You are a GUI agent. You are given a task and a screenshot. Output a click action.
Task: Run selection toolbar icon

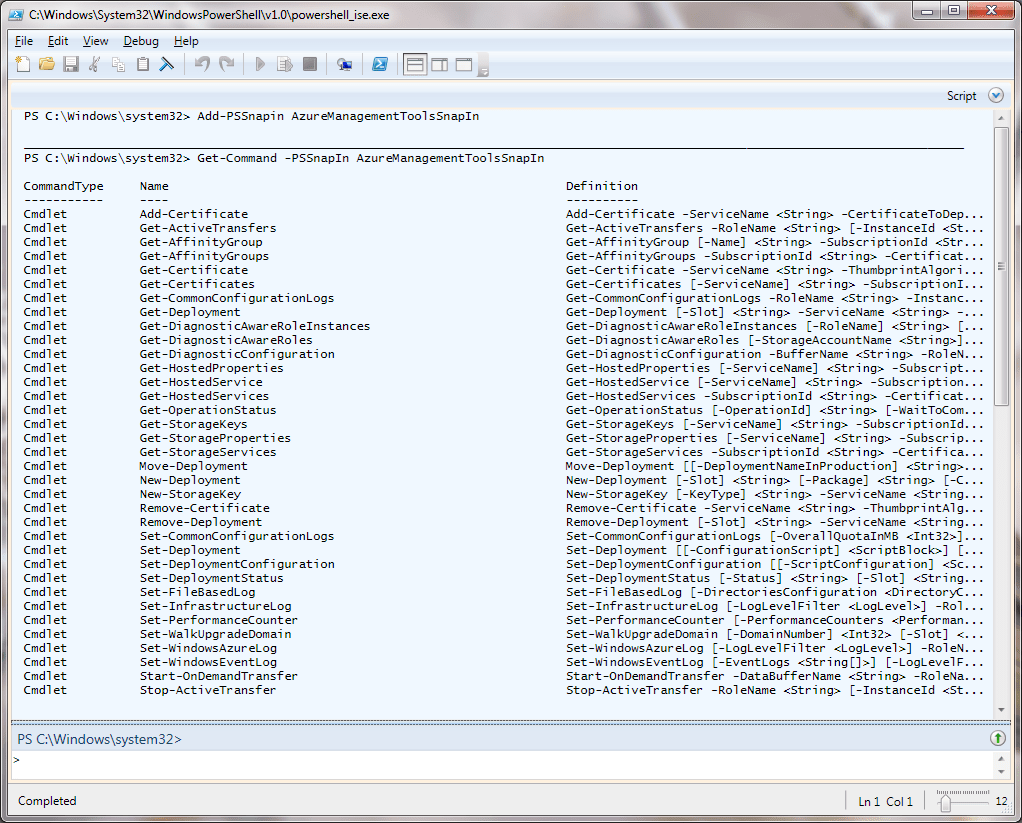click(285, 64)
